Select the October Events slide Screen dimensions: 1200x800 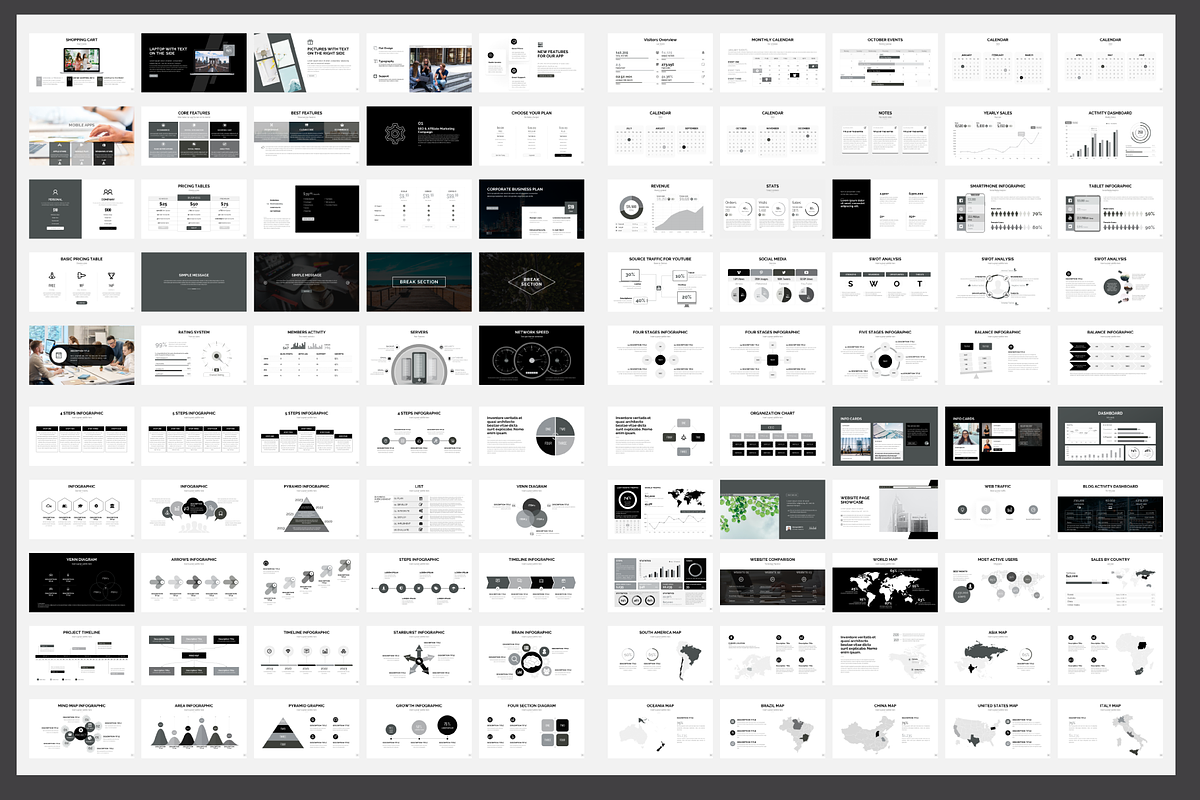pos(885,63)
